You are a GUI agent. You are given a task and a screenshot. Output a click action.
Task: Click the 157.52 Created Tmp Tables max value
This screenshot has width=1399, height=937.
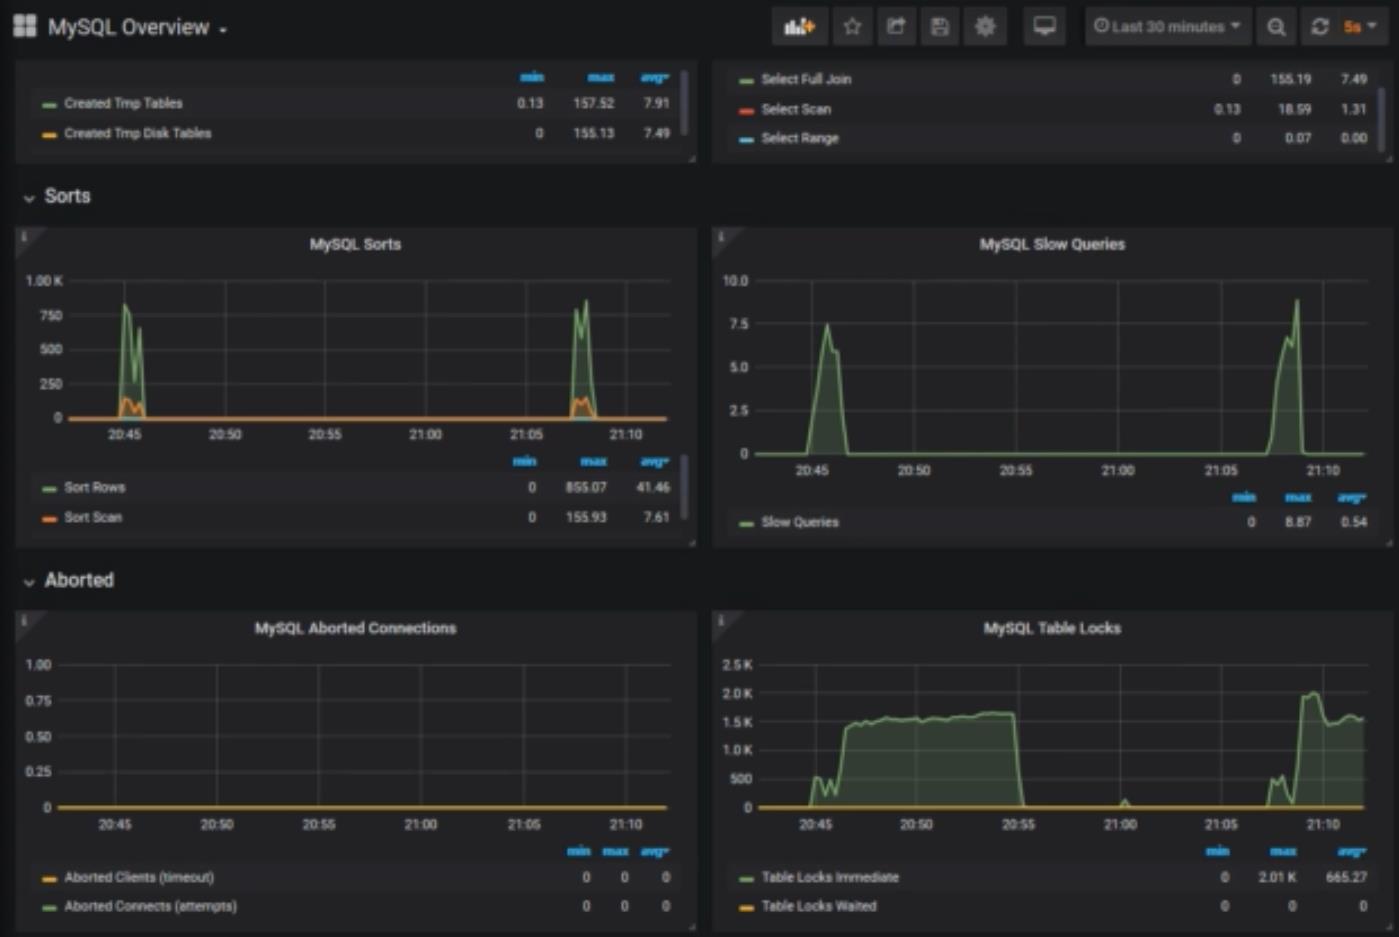click(x=594, y=103)
